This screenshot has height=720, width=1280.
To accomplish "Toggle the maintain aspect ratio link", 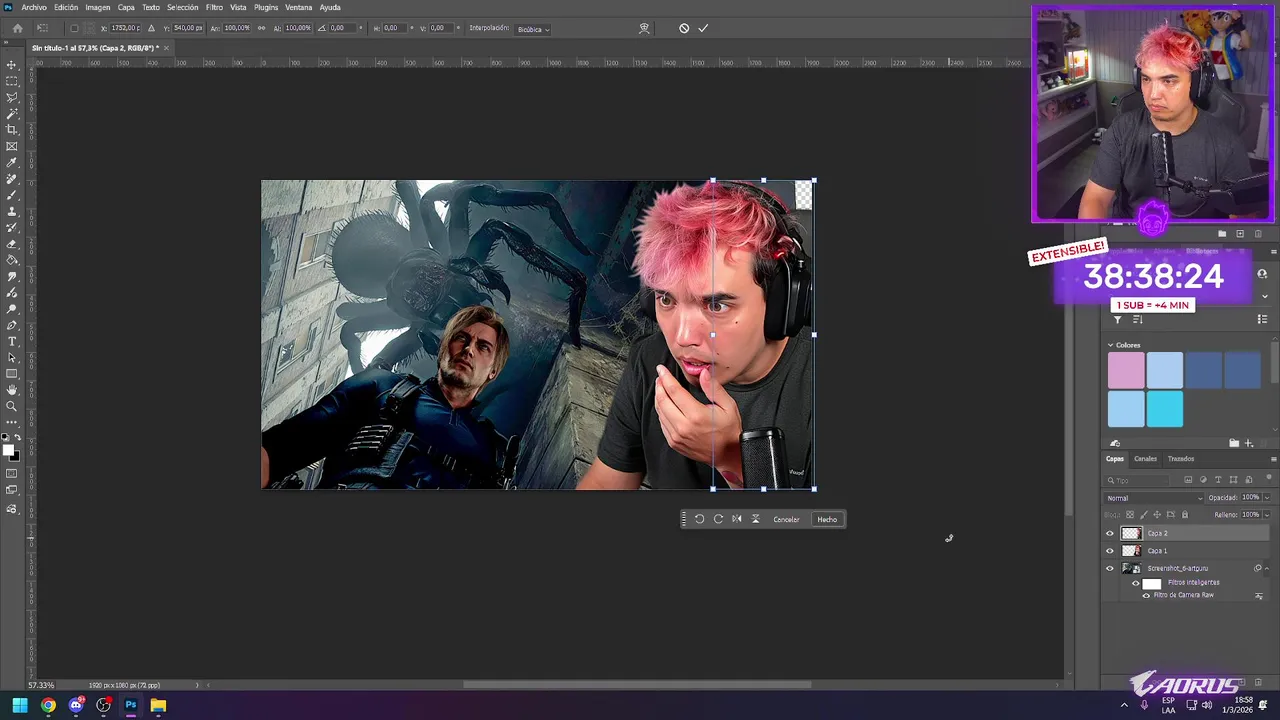I will (x=262, y=28).
